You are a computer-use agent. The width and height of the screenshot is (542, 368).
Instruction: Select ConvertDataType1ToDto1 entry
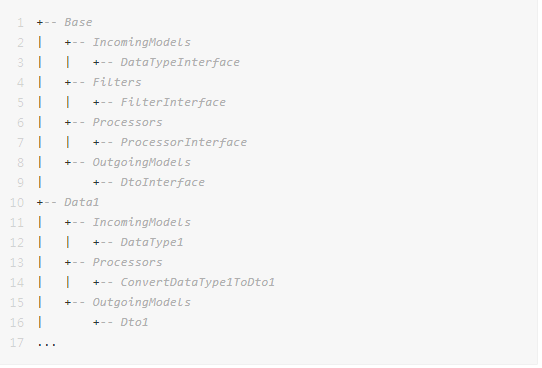197,283
